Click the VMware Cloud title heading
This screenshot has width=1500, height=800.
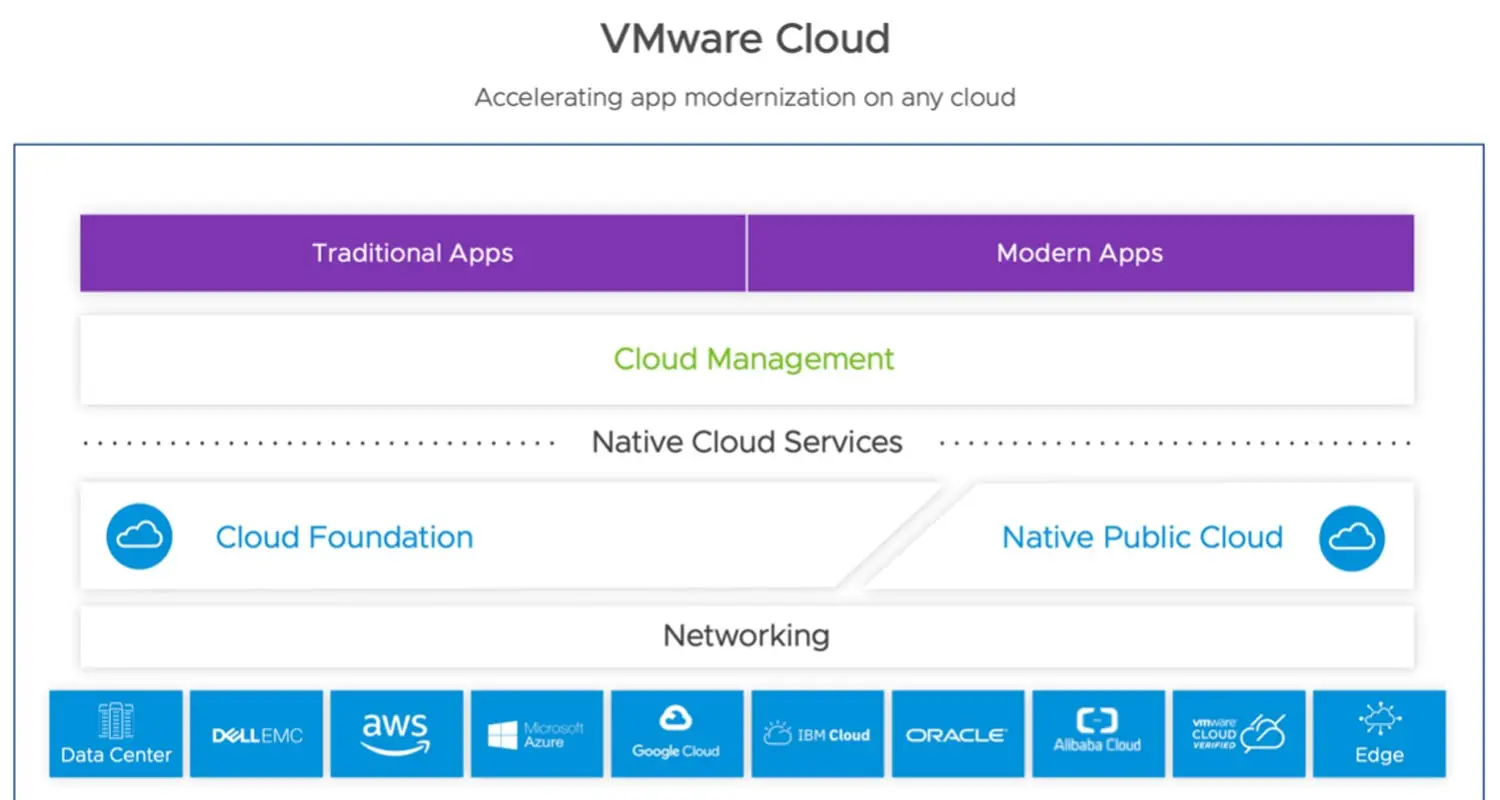(746, 38)
